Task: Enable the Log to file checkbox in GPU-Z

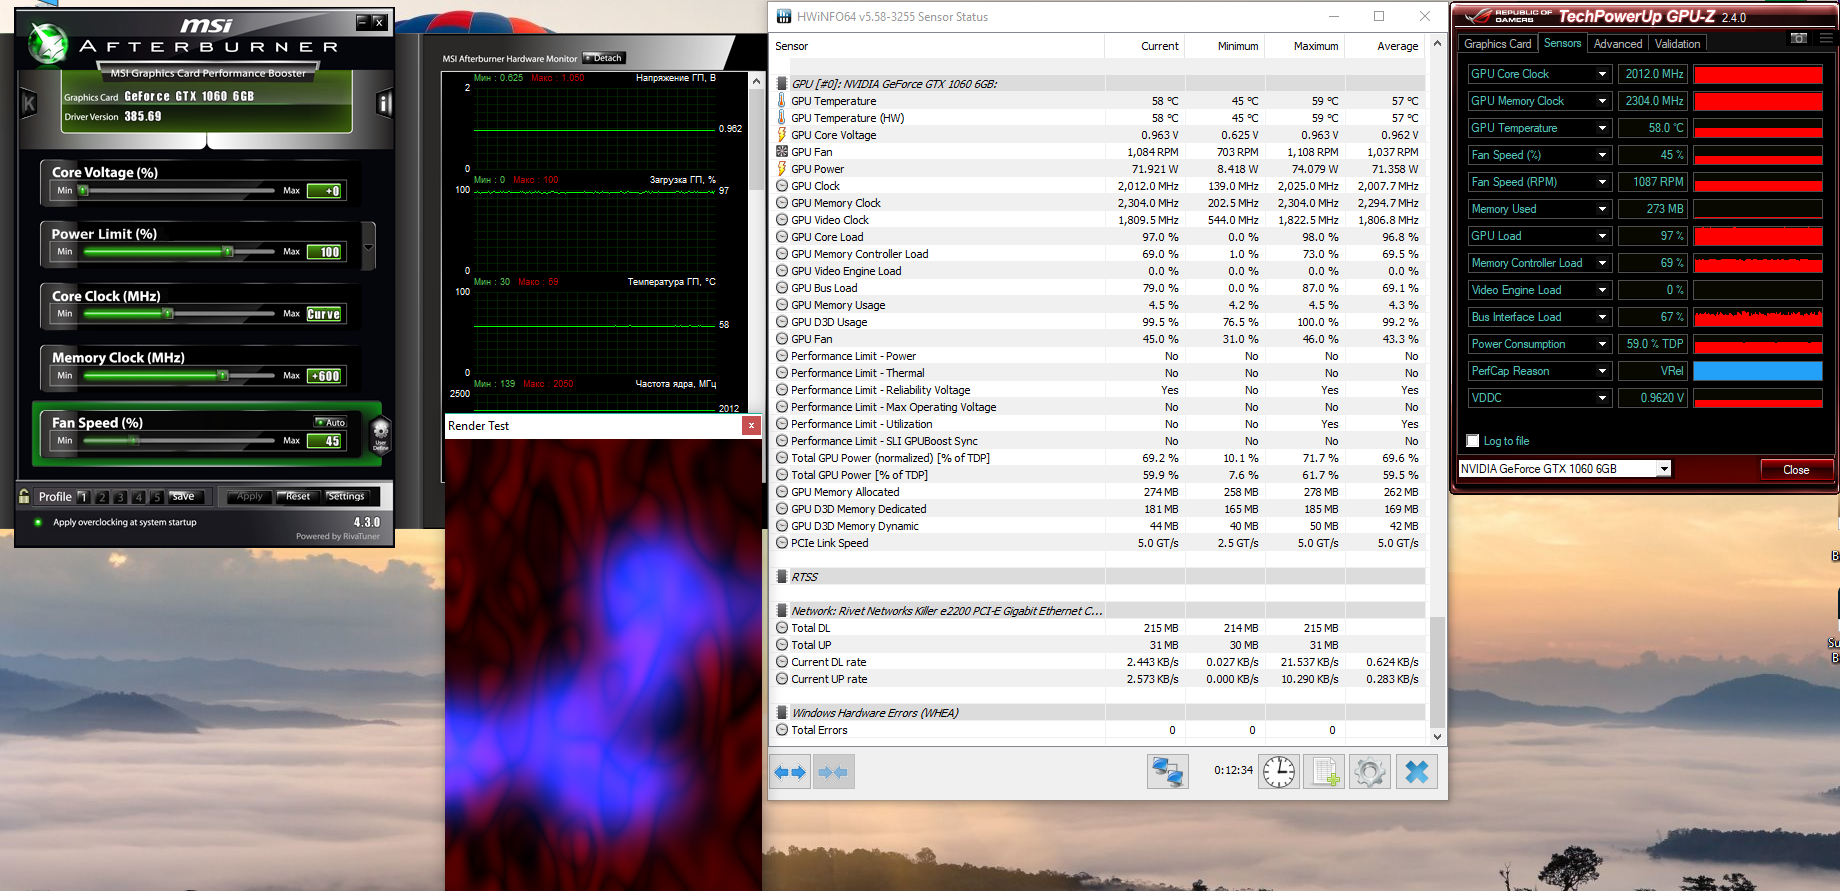Action: tap(1472, 441)
